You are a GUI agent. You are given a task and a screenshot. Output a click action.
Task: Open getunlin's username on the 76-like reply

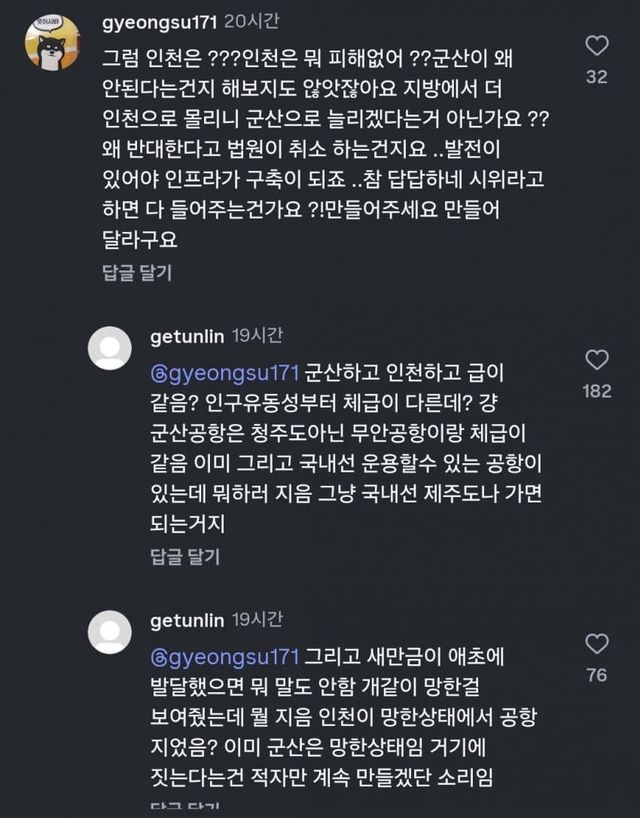[x=186, y=620]
